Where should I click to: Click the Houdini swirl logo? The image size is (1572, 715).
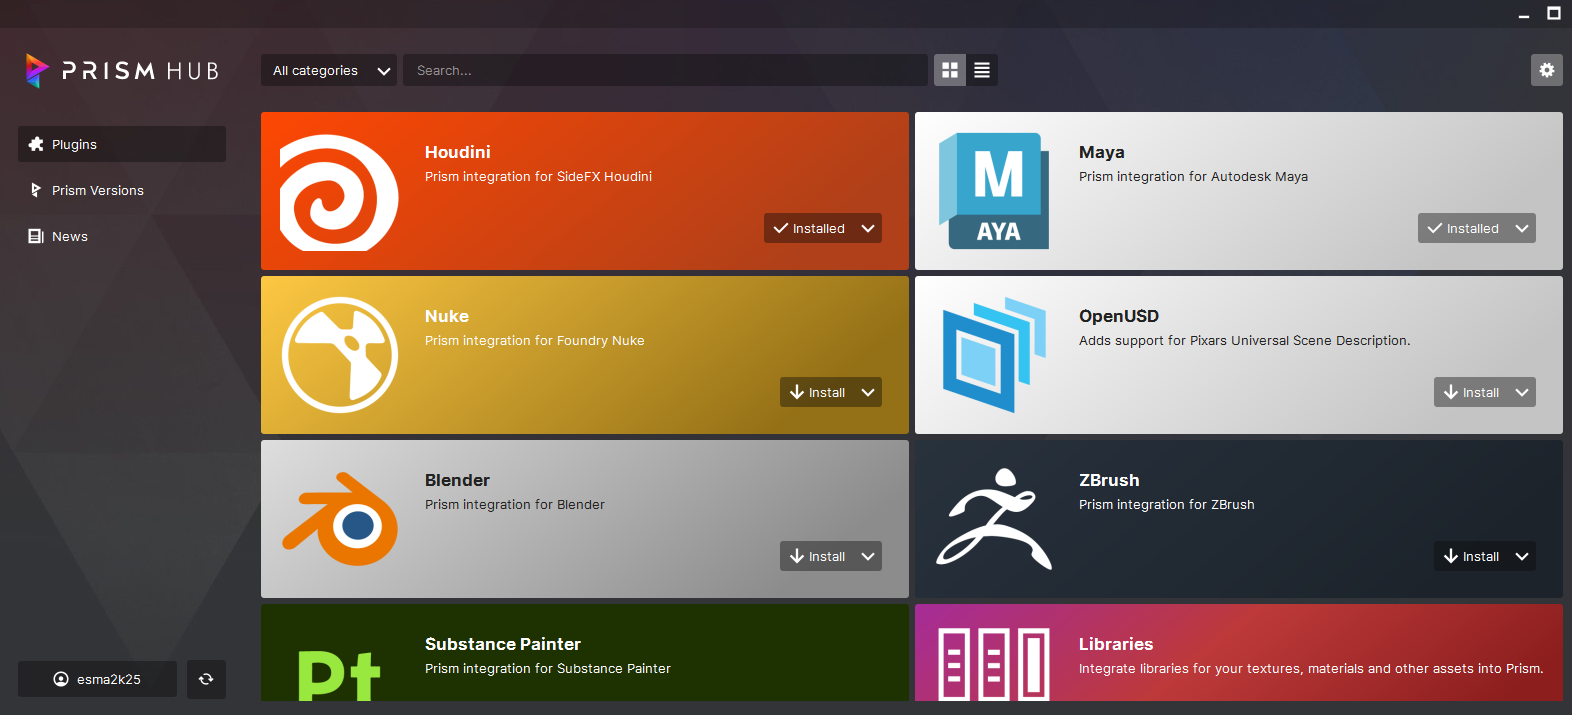(x=339, y=192)
